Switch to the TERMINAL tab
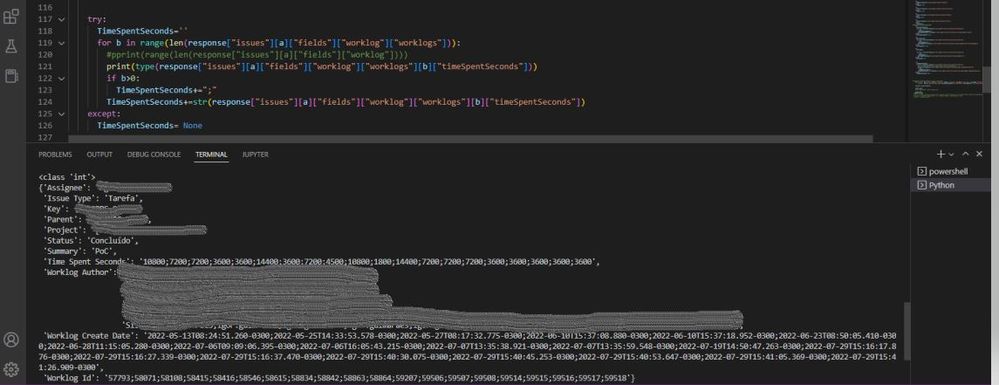999x385 pixels. coord(211,155)
